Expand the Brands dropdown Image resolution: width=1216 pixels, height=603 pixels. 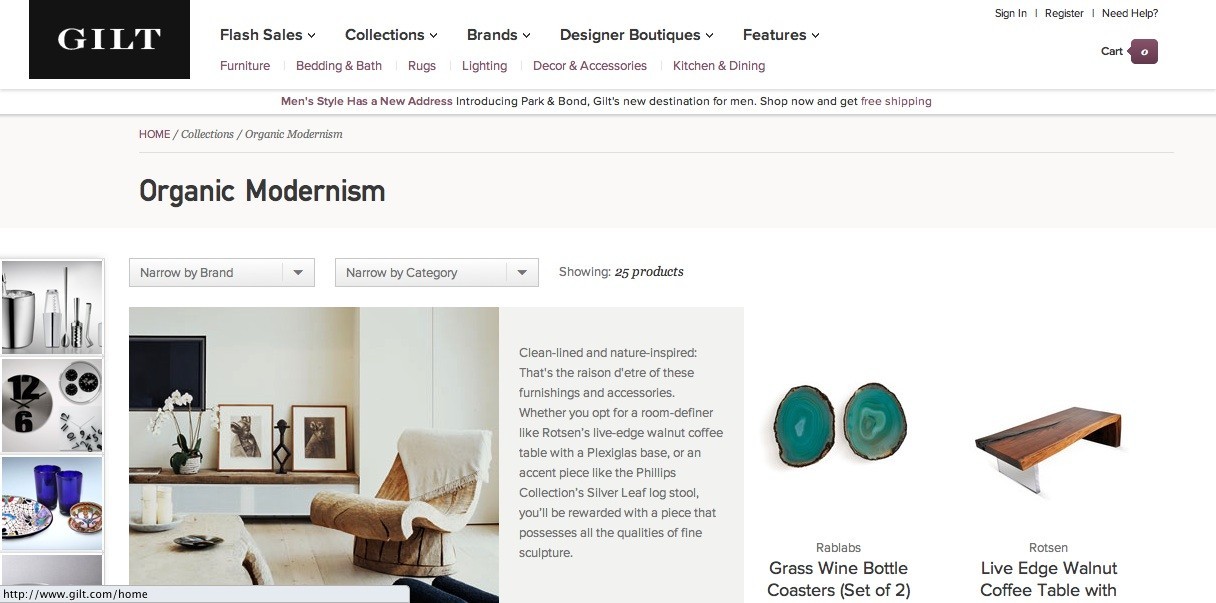[497, 35]
